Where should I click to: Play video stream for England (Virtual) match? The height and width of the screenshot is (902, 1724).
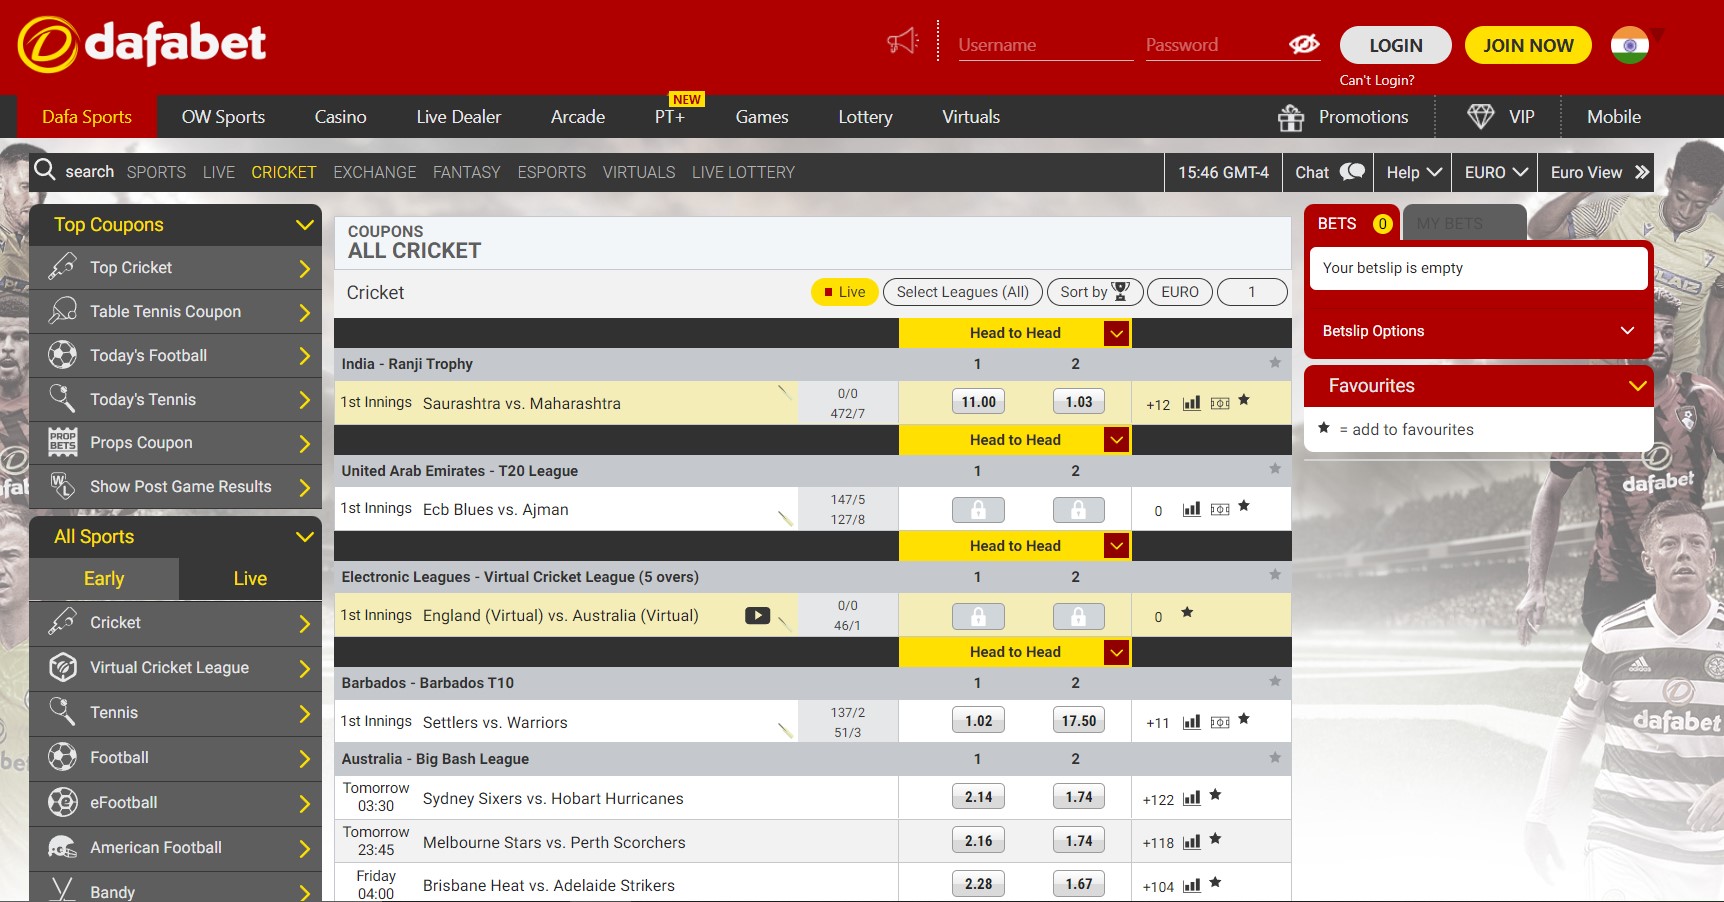[x=757, y=616]
